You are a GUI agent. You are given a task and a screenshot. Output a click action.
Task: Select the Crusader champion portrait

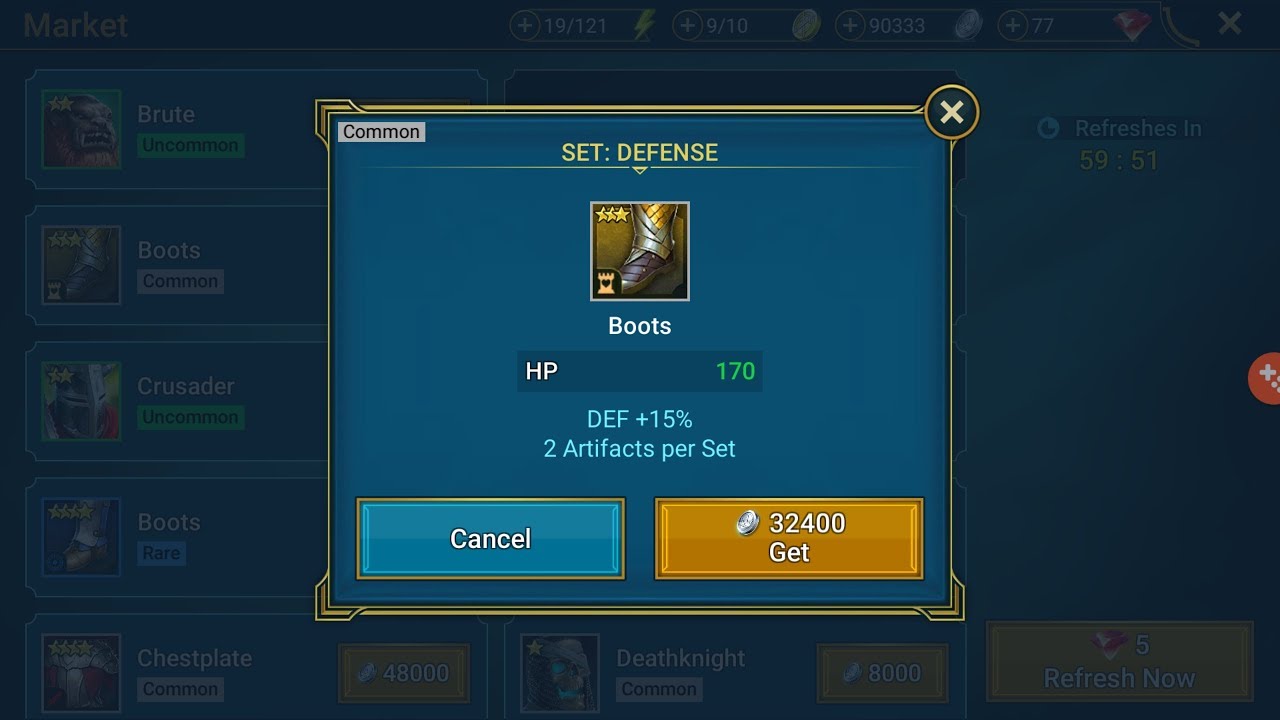tap(82, 401)
